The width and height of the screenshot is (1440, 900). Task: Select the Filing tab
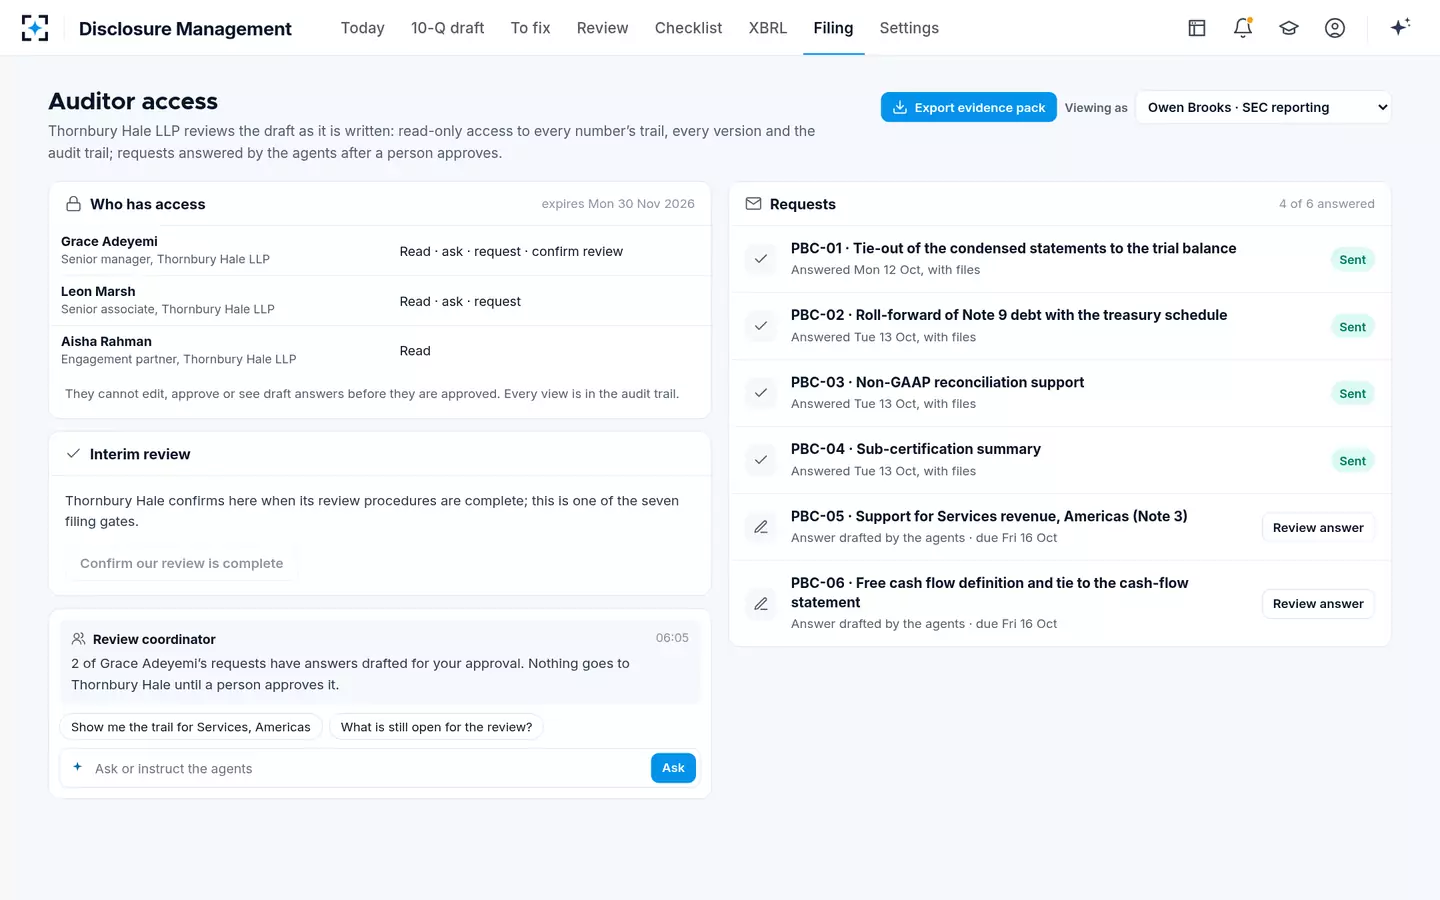[x=833, y=28]
